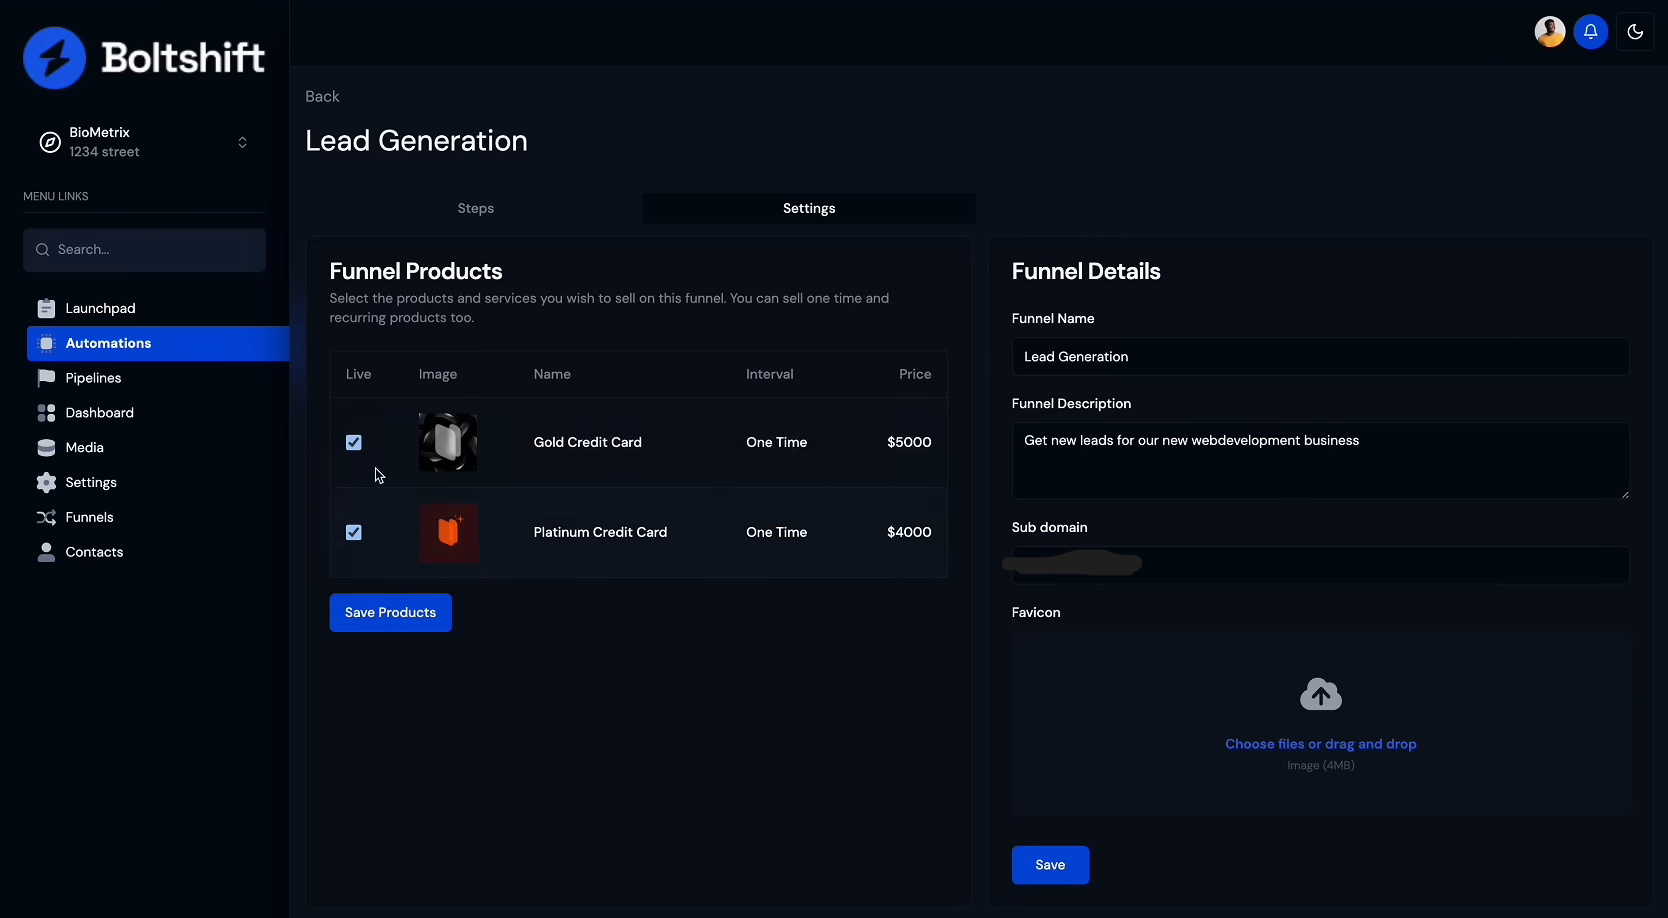Click the Live column header
The image size is (1668, 918).
(358, 374)
